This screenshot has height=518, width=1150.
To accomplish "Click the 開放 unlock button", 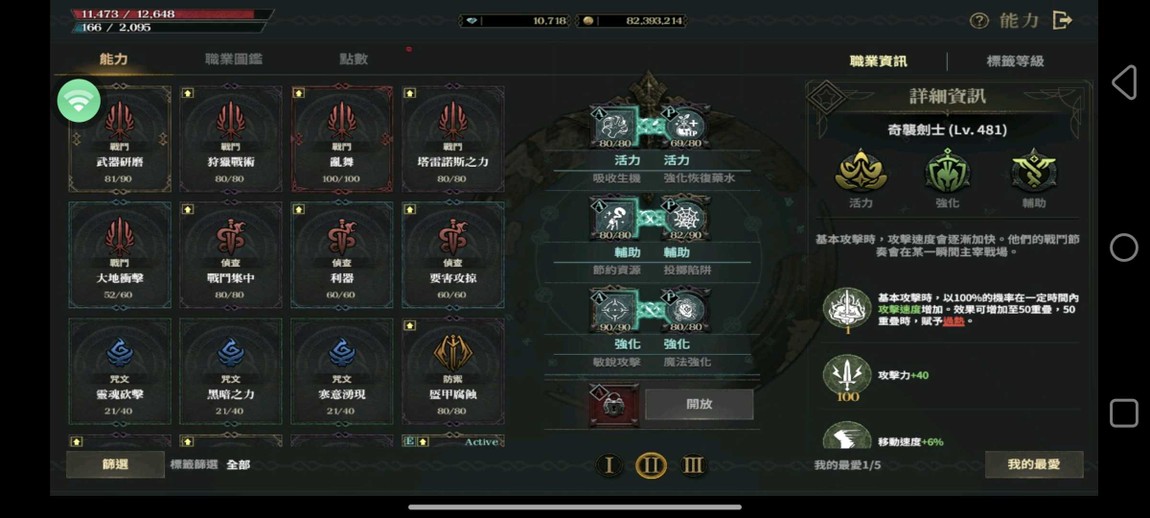I will 699,404.
